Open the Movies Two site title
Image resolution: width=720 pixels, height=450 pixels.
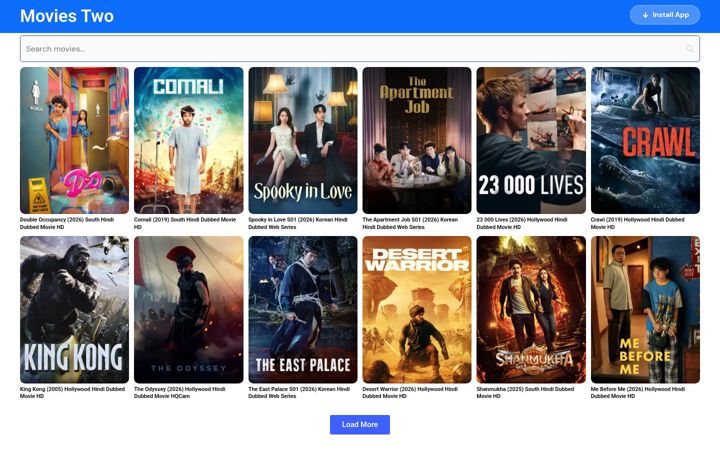(x=67, y=16)
